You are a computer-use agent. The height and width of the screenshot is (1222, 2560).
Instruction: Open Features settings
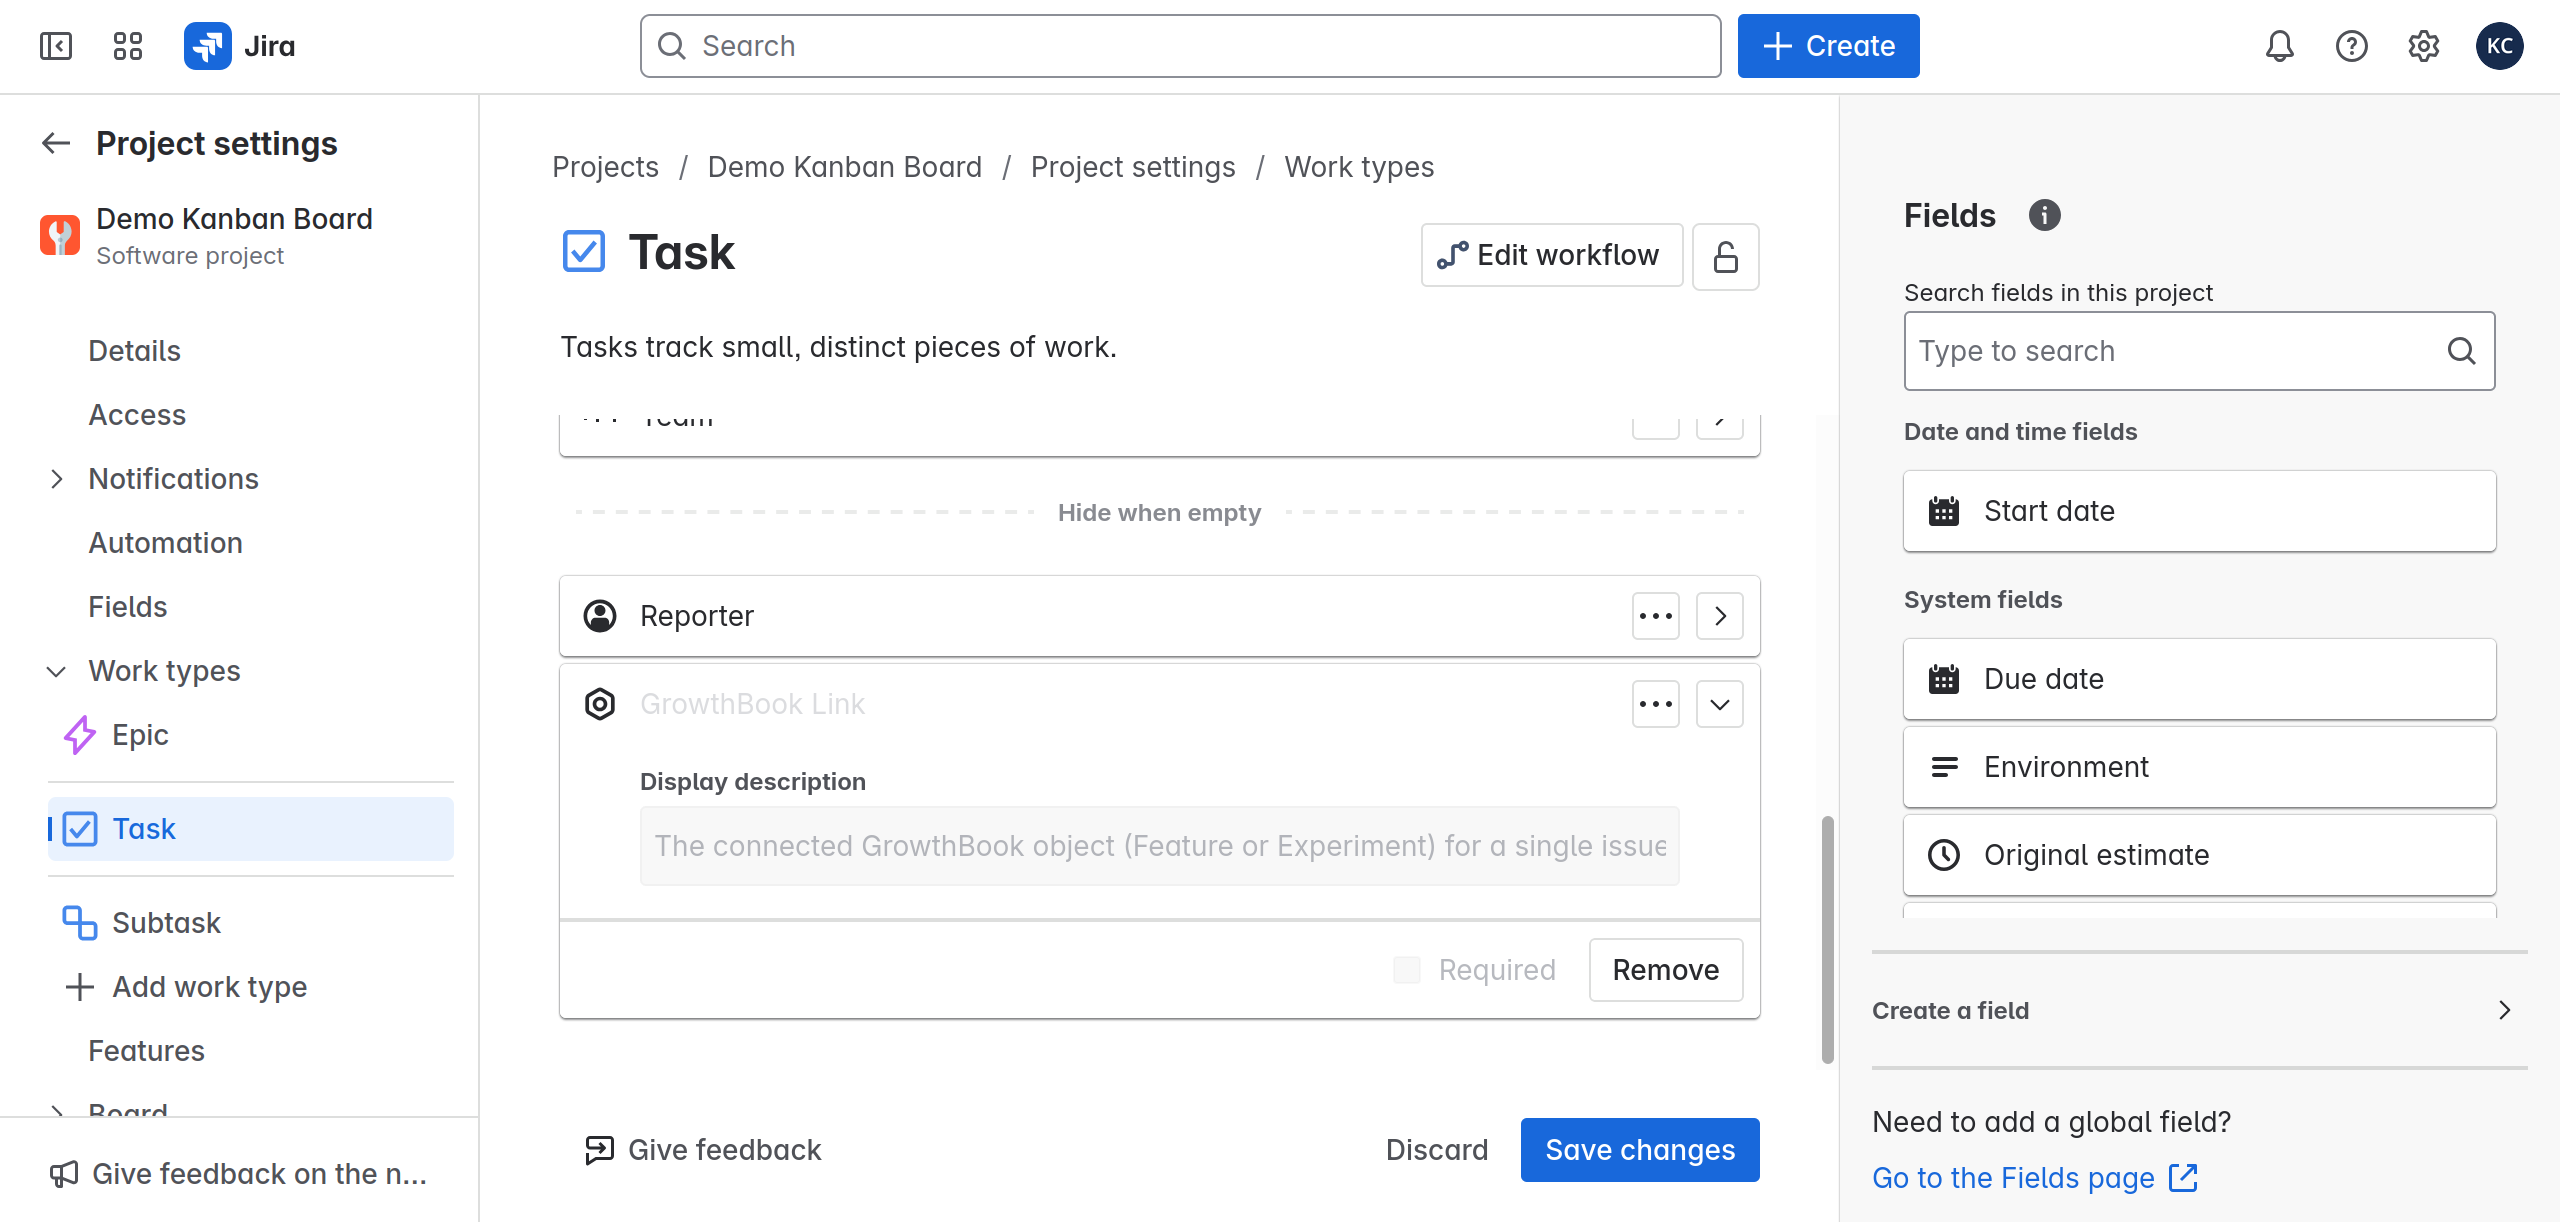point(147,1051)
